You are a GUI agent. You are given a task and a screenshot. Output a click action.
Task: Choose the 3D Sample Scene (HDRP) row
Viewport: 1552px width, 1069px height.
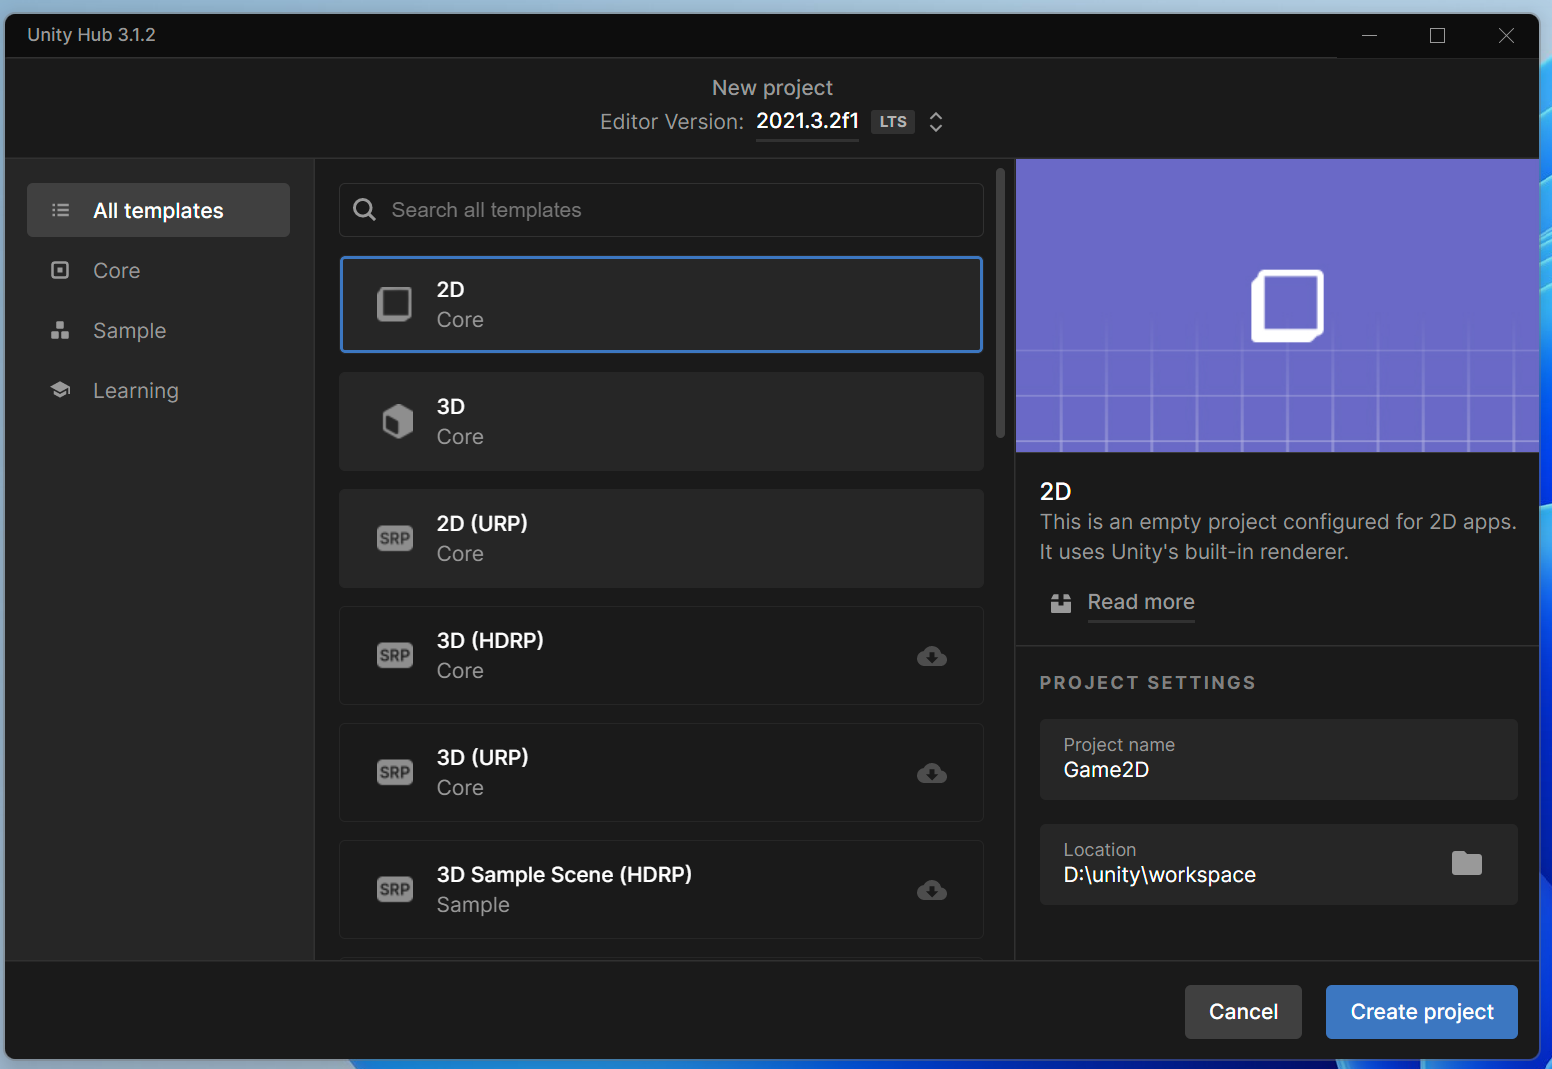click(661, 890)
